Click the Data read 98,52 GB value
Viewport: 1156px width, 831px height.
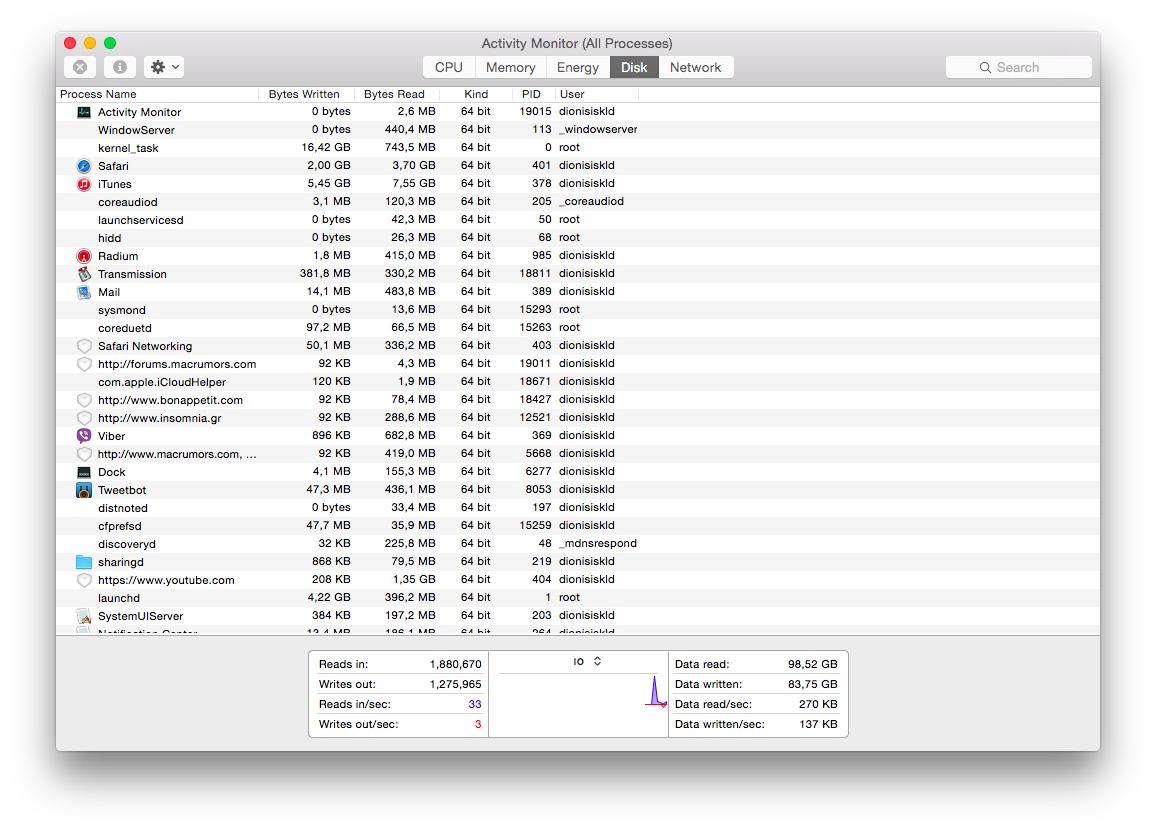click(812, 664)
